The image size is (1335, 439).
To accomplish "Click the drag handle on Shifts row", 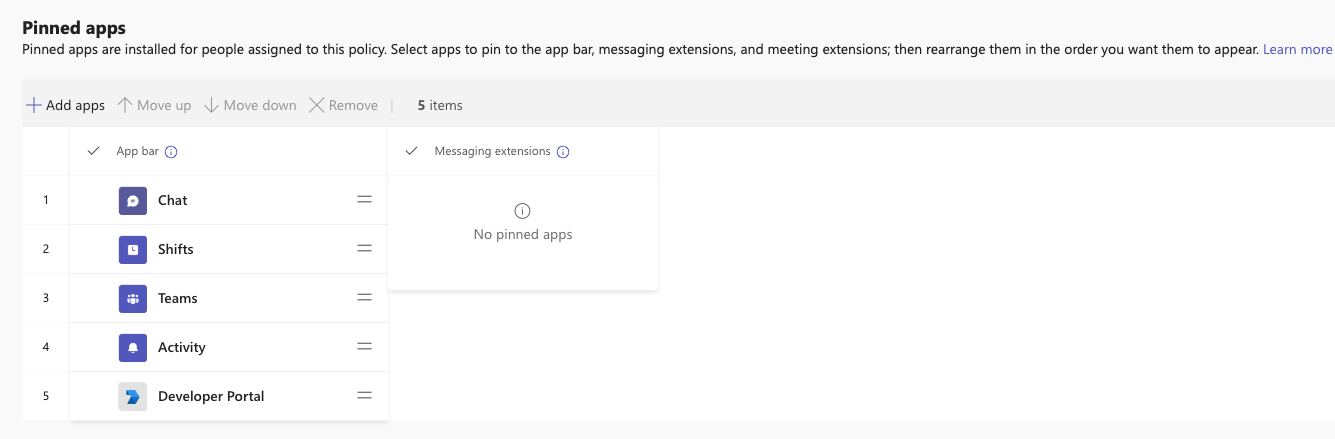I will point(364,249).
